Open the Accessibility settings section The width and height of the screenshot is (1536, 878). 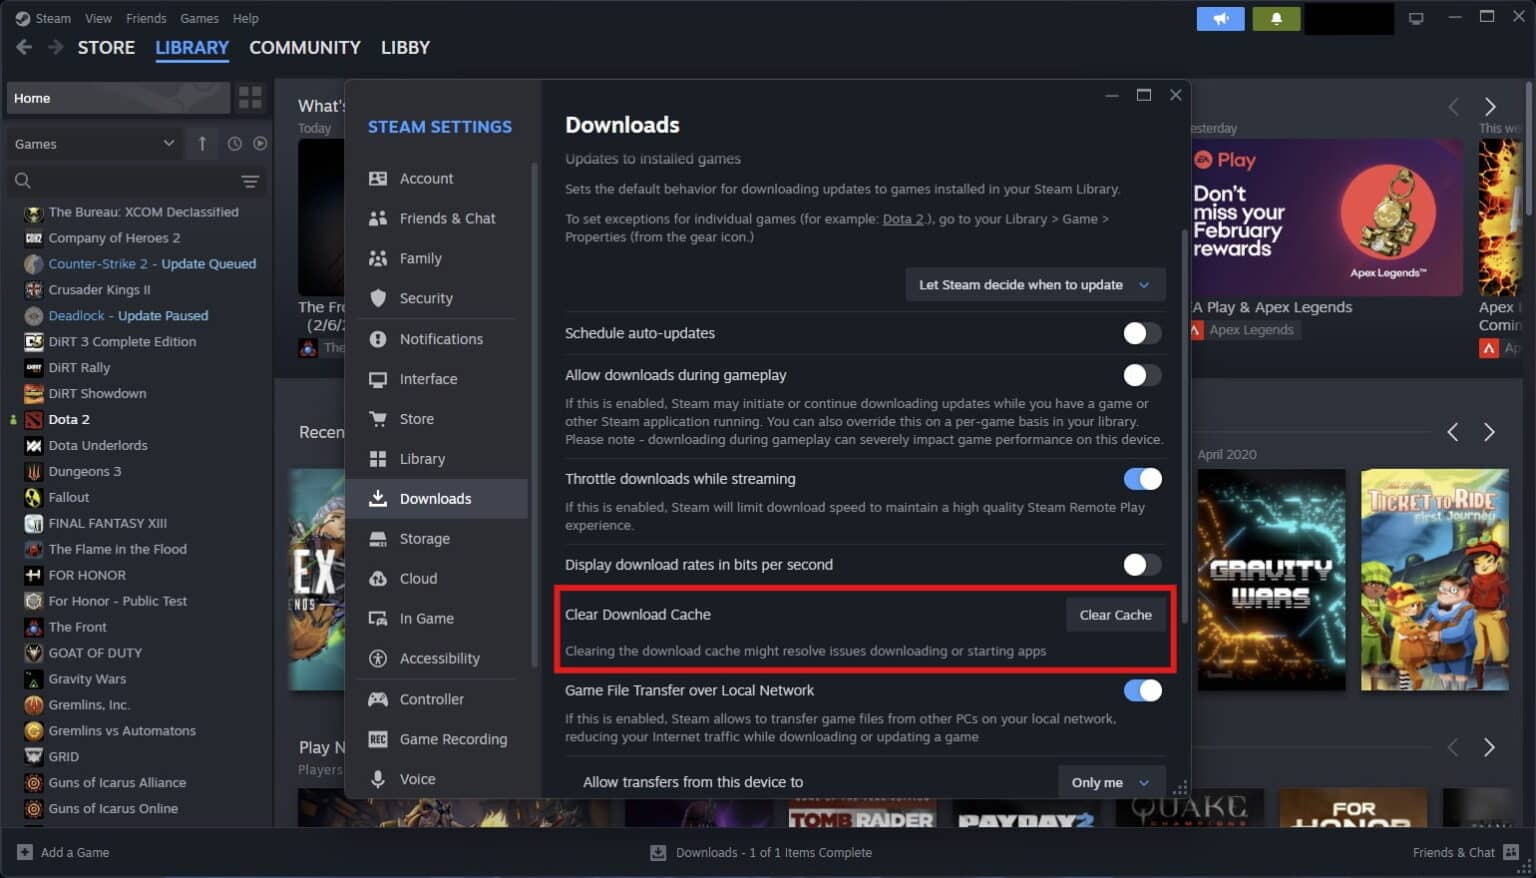(437, 658)
